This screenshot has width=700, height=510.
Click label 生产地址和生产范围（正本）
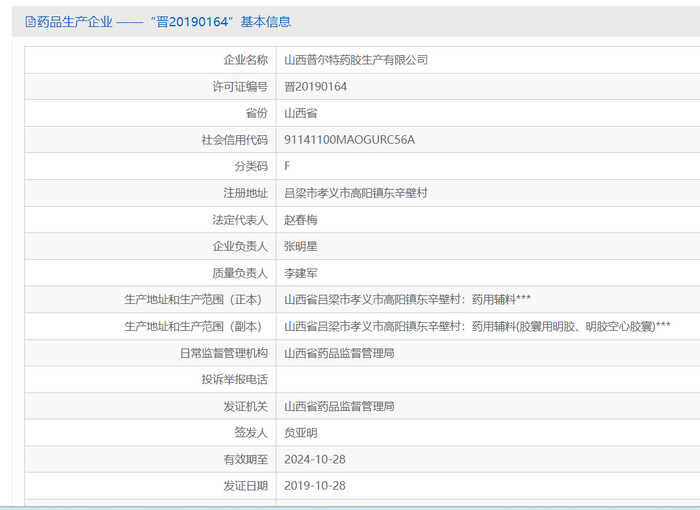[196, 299]
